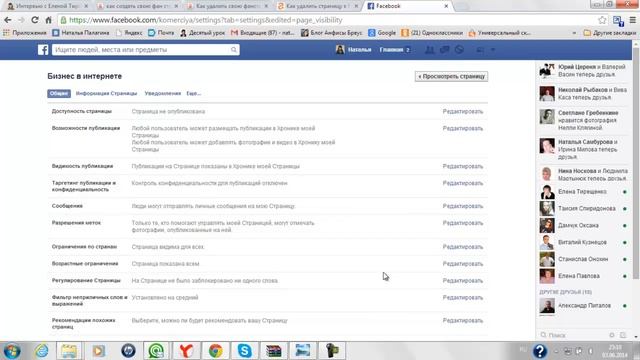640x360 pixels.
Task: Open notifications globe icon in header
Action: coord(459,50)
